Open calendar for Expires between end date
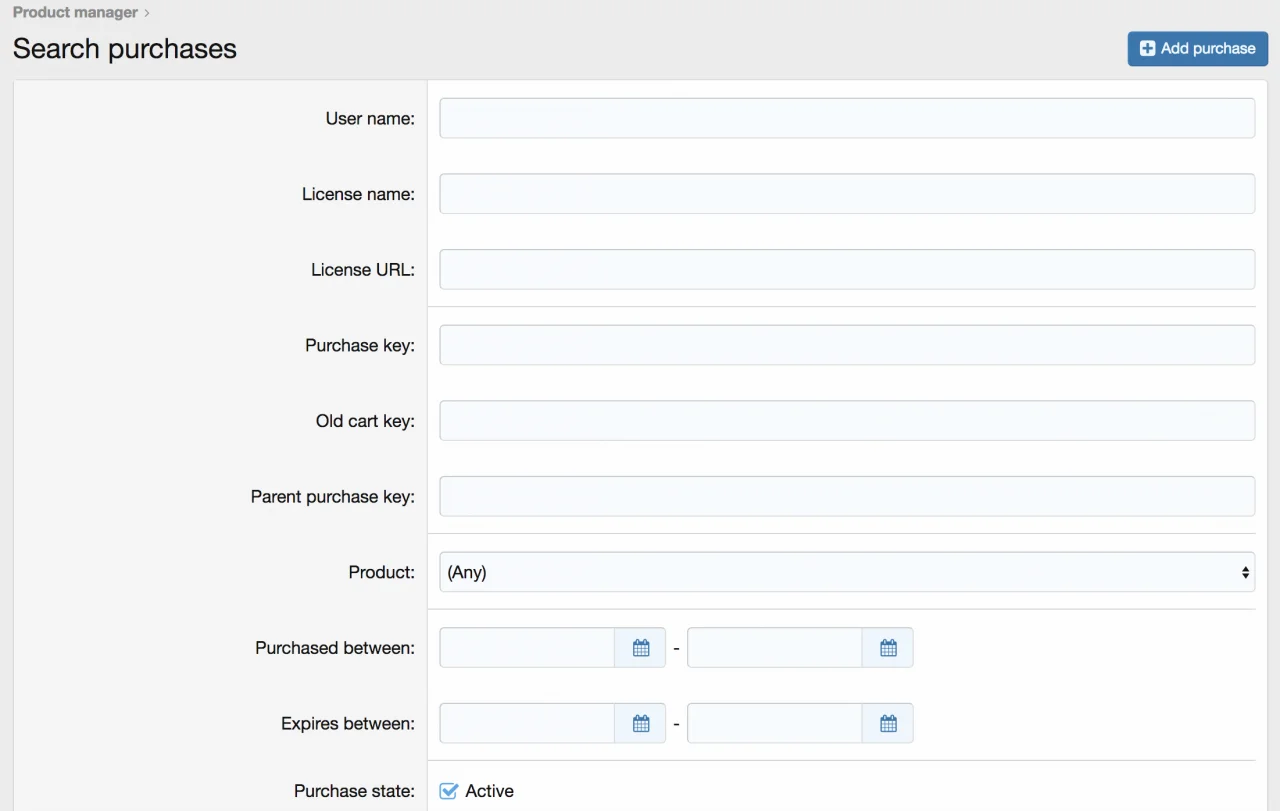This screenshot has width=1280, height=811. point(888,724)
